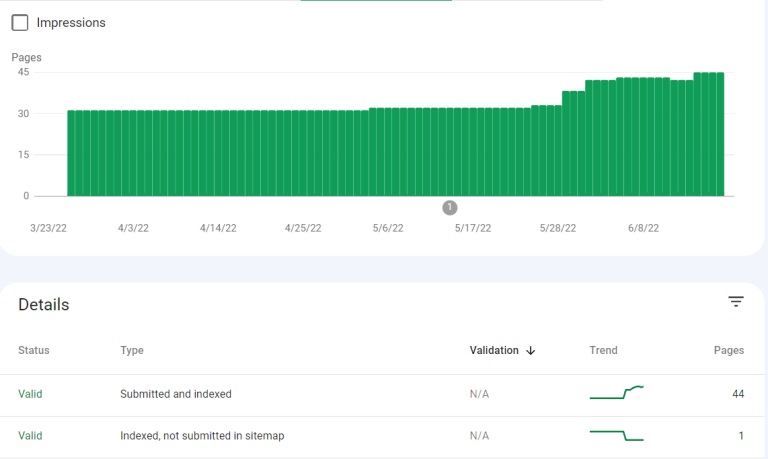Viewport: 768px width, 459px height.
Task: Click the Trend column header
Action: pyautogui.click(x=603, y=350)
